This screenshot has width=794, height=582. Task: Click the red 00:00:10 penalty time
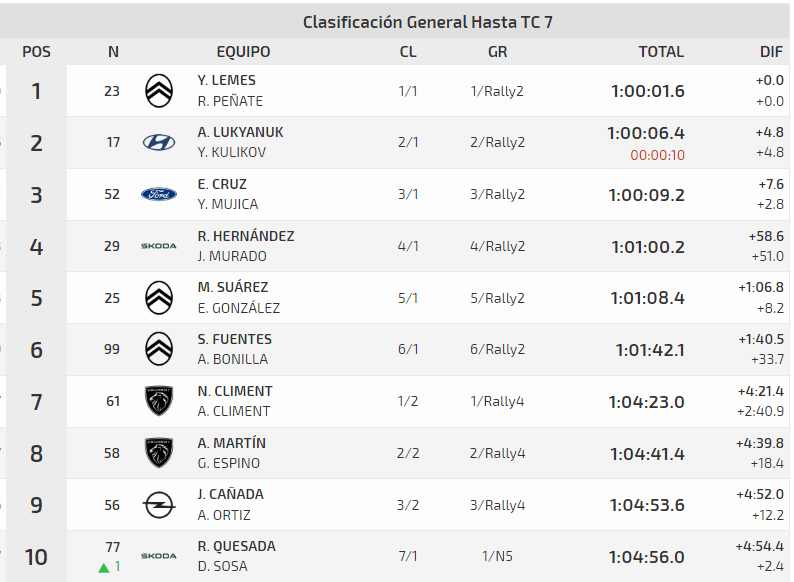coord(657,155)
